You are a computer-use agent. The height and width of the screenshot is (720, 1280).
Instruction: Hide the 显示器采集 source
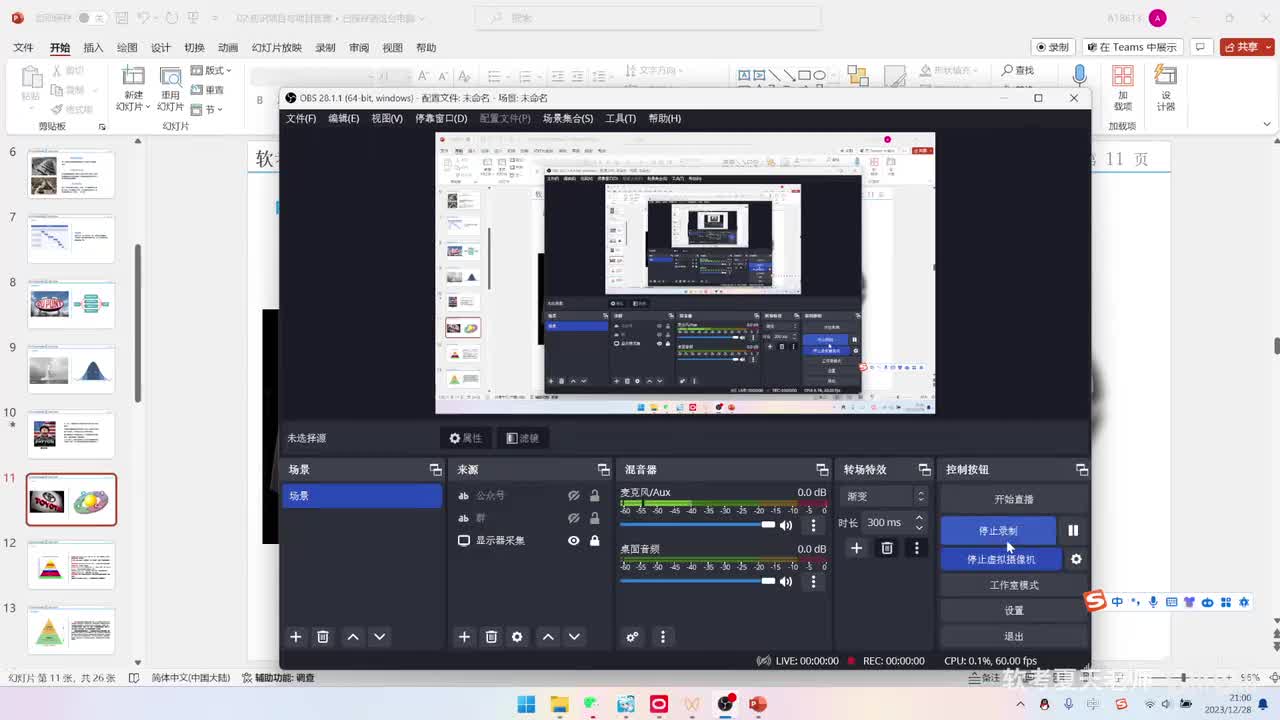(574, 540)
